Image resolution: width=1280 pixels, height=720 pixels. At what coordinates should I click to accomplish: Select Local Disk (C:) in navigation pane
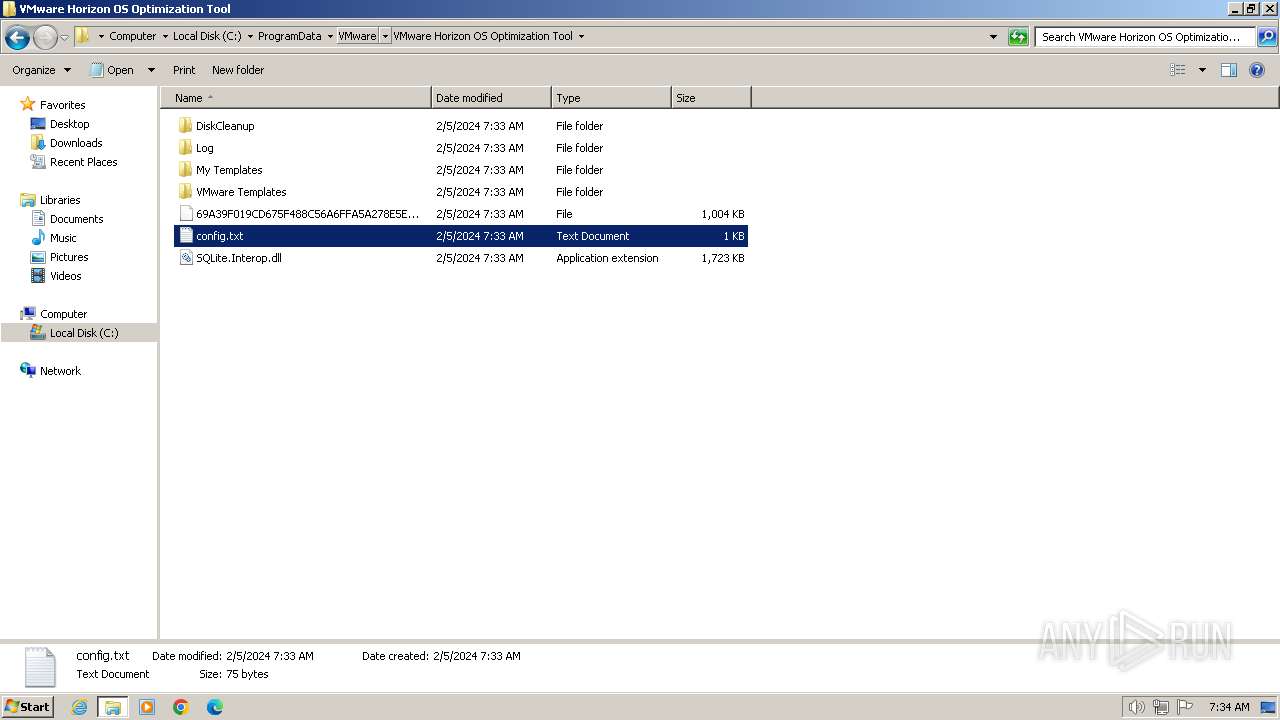[84, 333]
